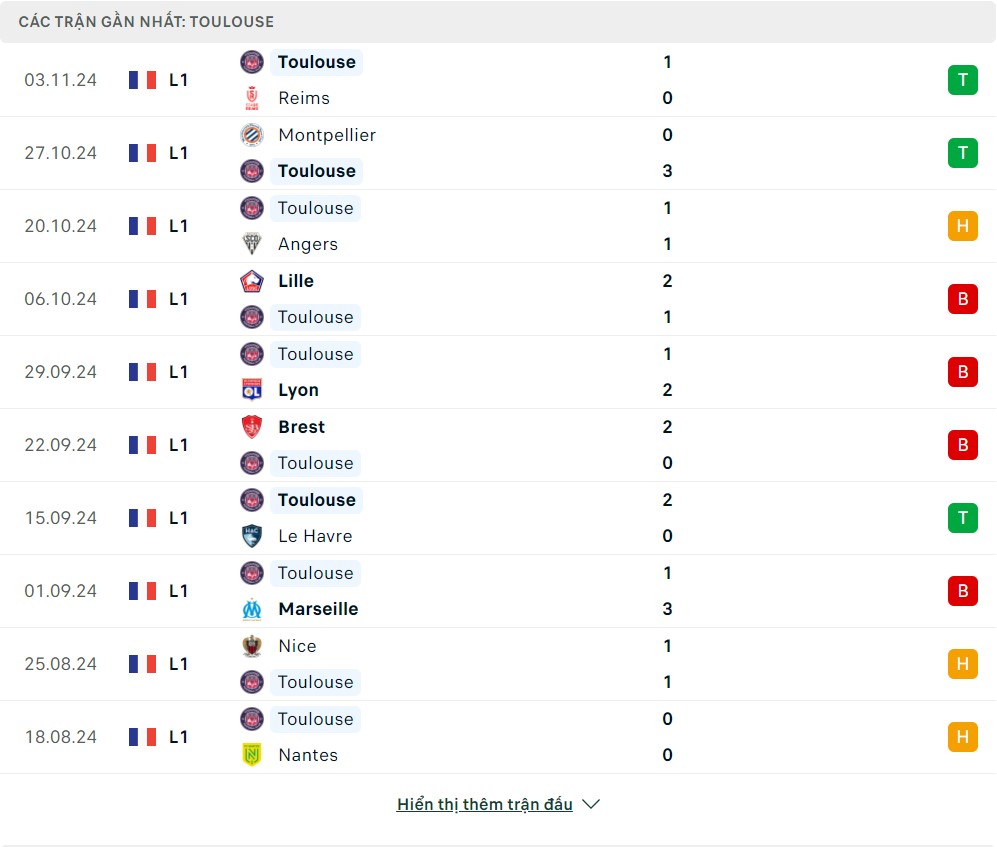Click the Le Havre club crest icon
This screenshot has height=847, width=997.
[x=252, y=536]
